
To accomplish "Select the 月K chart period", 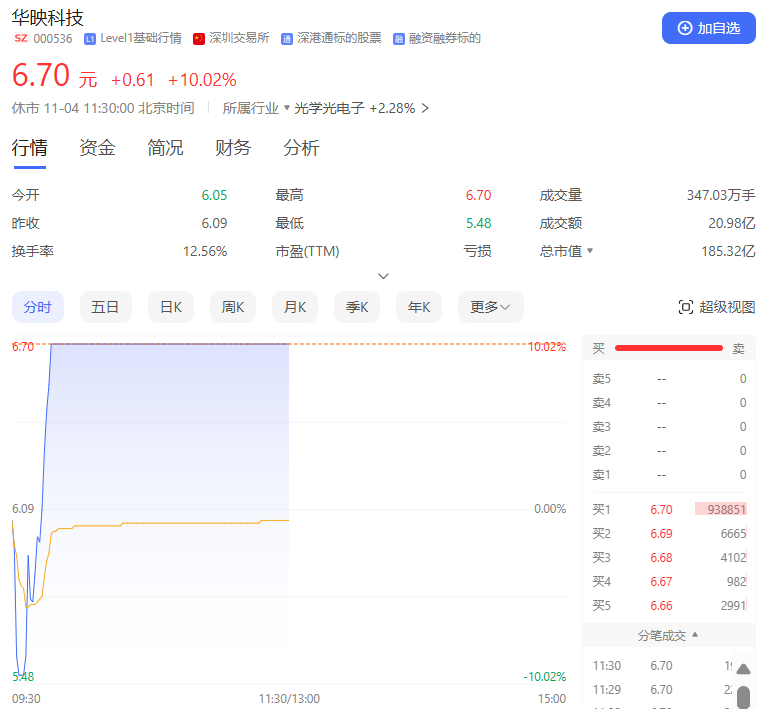I will click(x=295, y=307).
